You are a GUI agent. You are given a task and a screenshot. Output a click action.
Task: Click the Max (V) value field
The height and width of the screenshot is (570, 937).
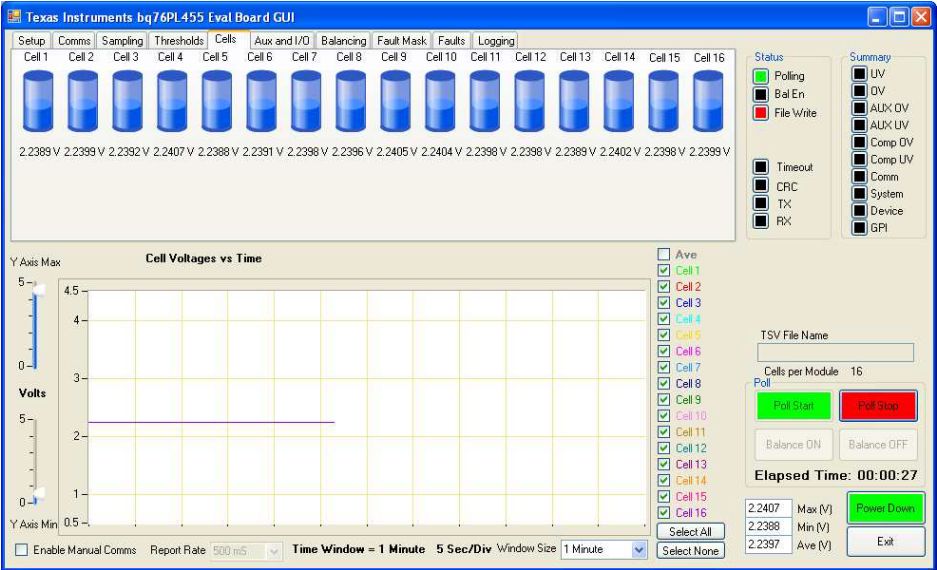[x=768, y=508]
